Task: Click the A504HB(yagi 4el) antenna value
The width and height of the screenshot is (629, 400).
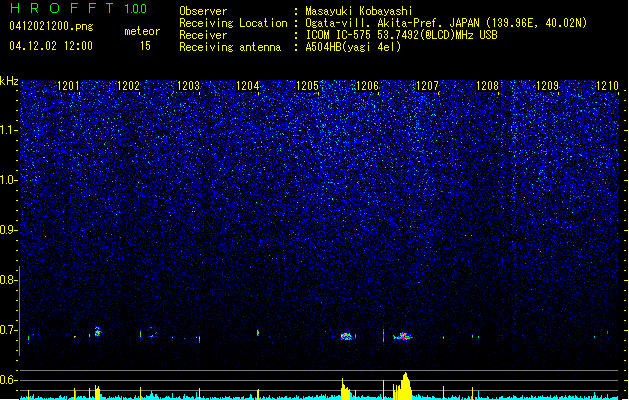Action: 353,47
